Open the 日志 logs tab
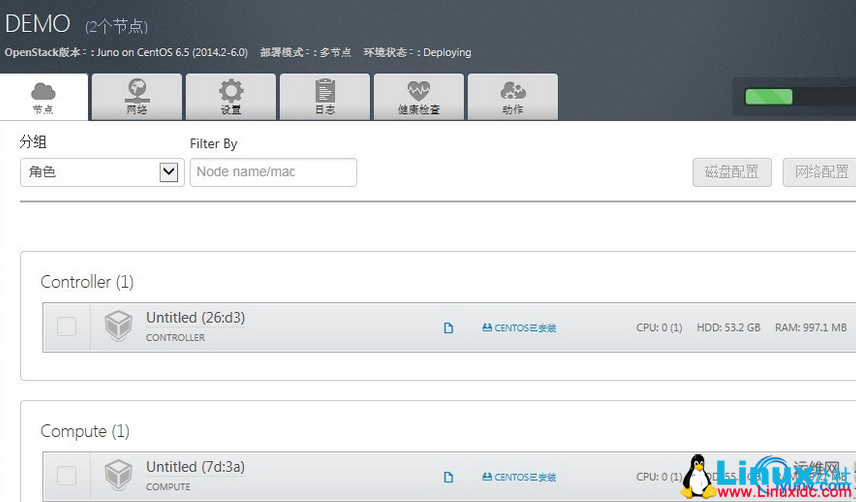The image size is (856, 502). point(325,97)
